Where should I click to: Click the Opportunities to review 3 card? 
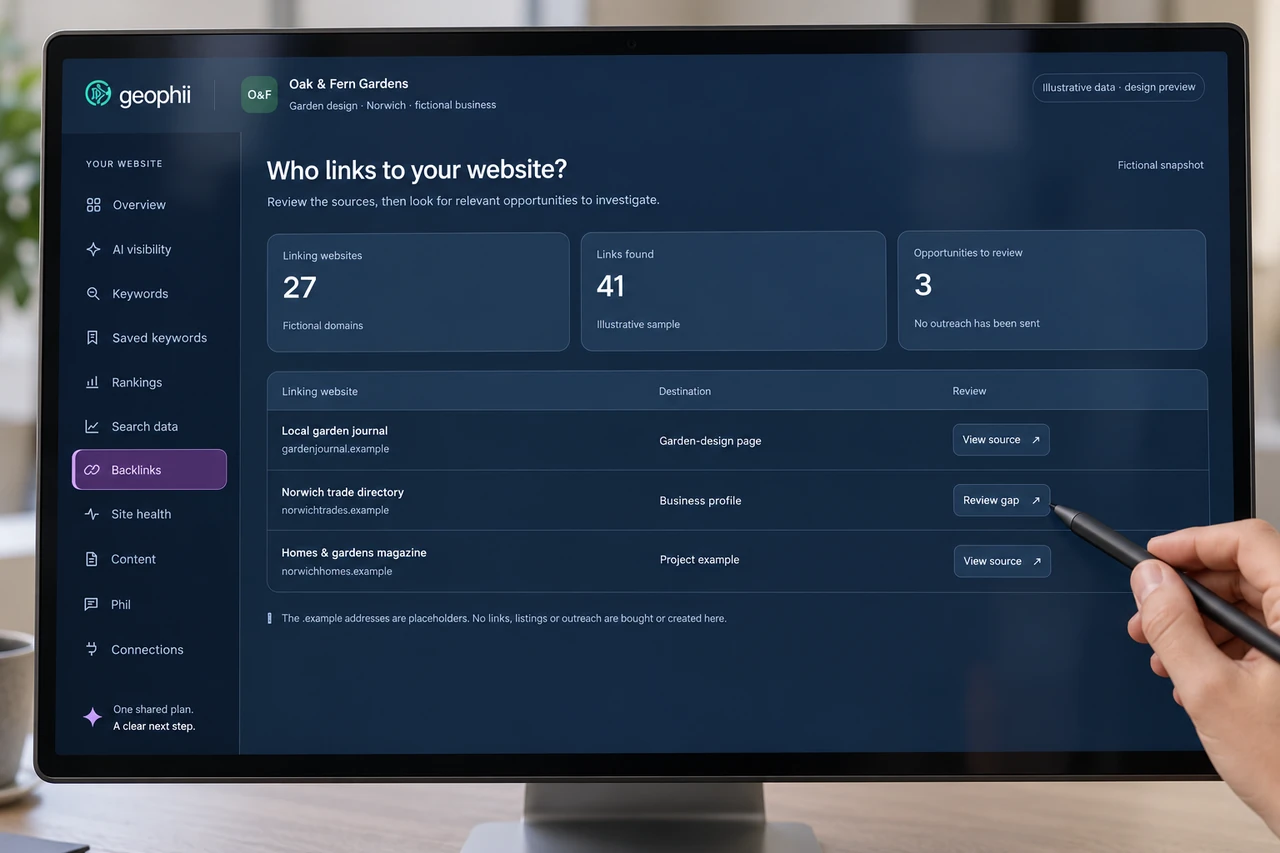(x=1052, y=290)
